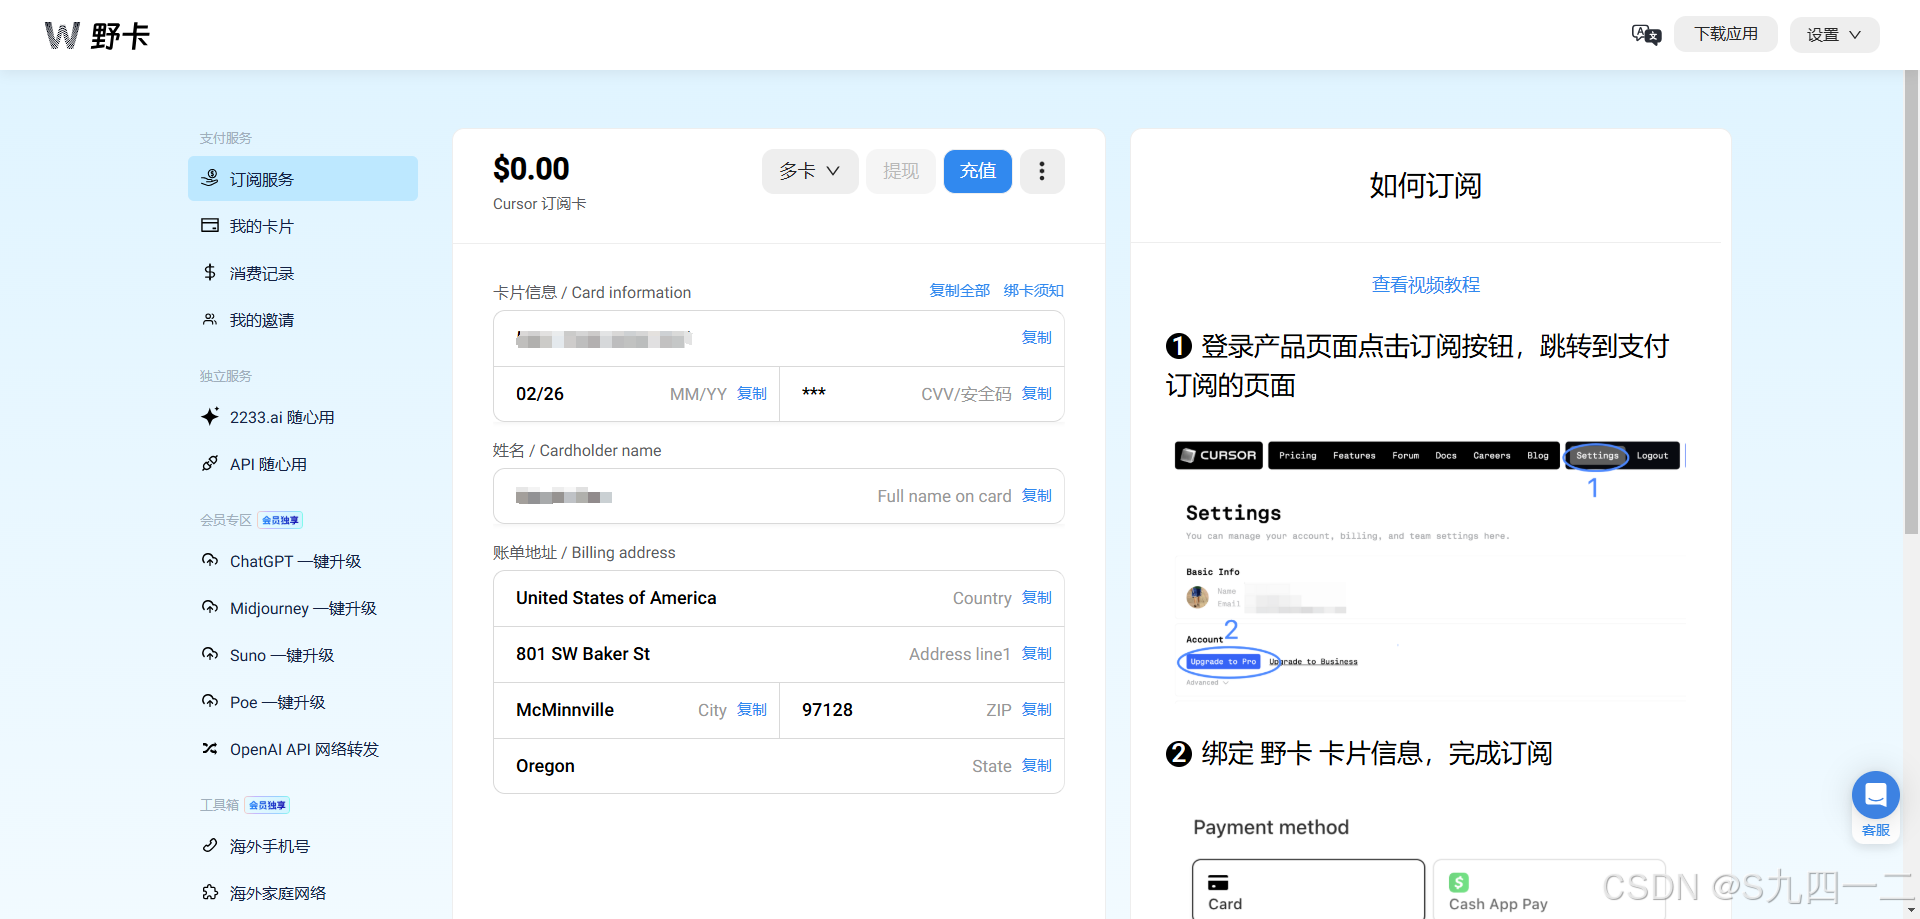1920x919 pixels.
Task: Click the "Cursor 订阅卡" label
Action: click(x=540, y=204)
